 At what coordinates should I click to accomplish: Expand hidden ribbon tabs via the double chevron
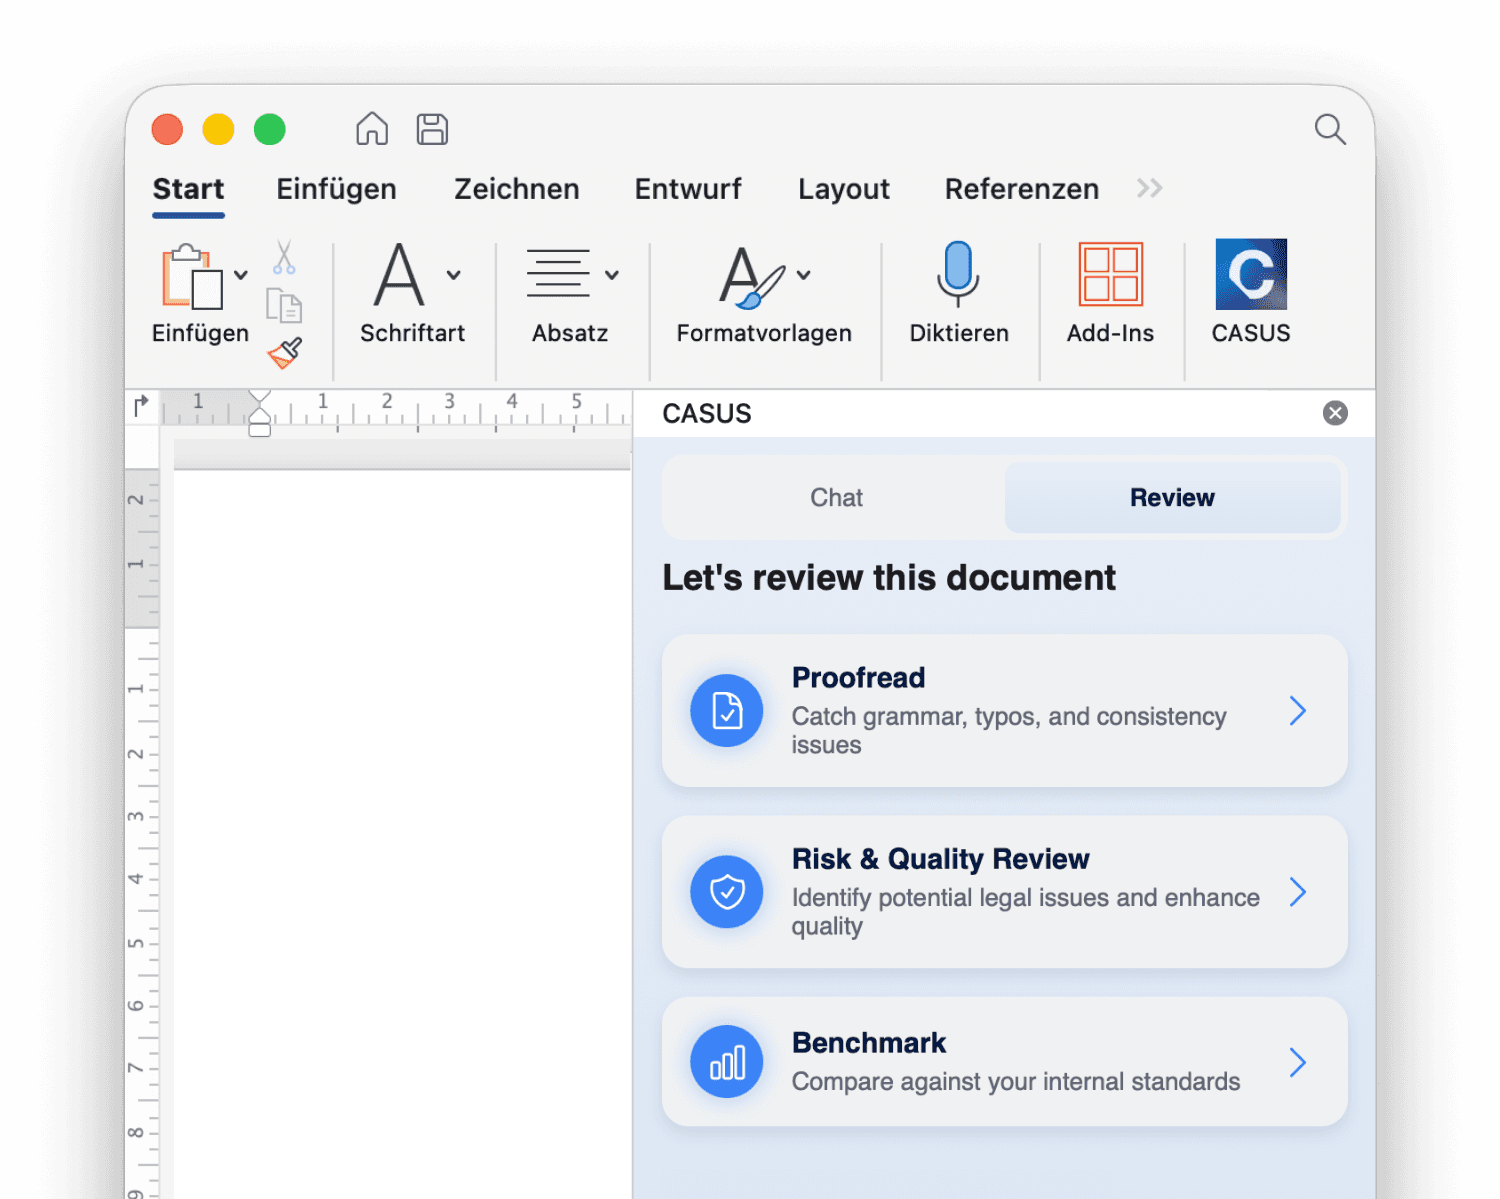(x=1148, y=188)
